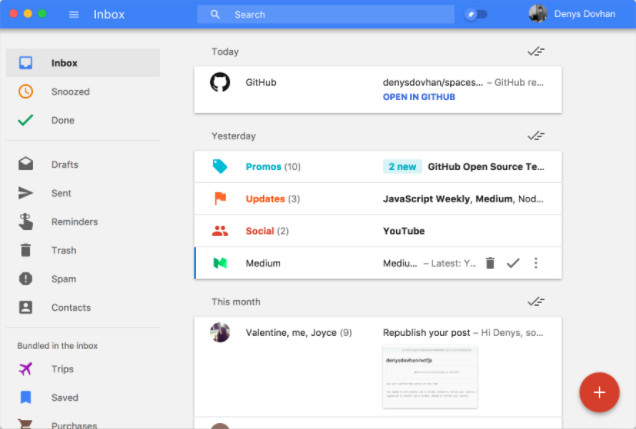The width and height of the screenshot is (636, 429).
Task: Open the Medium email row
Action: click(378, 263)
